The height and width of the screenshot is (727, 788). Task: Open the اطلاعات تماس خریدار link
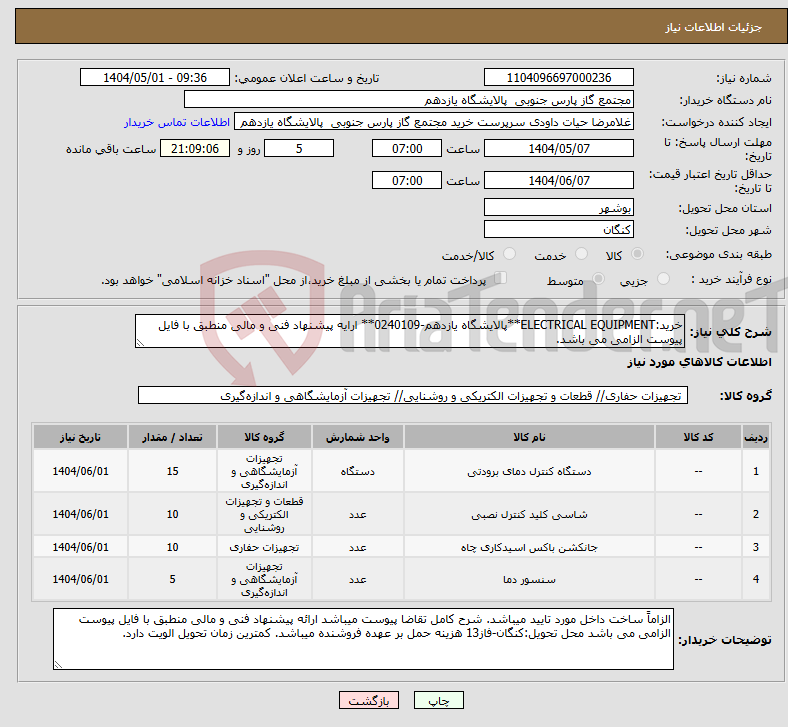[177, 122]
